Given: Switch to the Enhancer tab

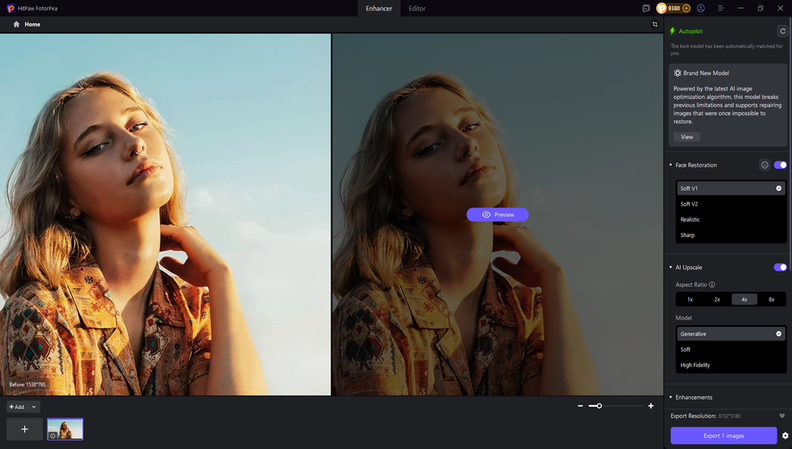Looking at the screenshot, I should click(379, 9).
